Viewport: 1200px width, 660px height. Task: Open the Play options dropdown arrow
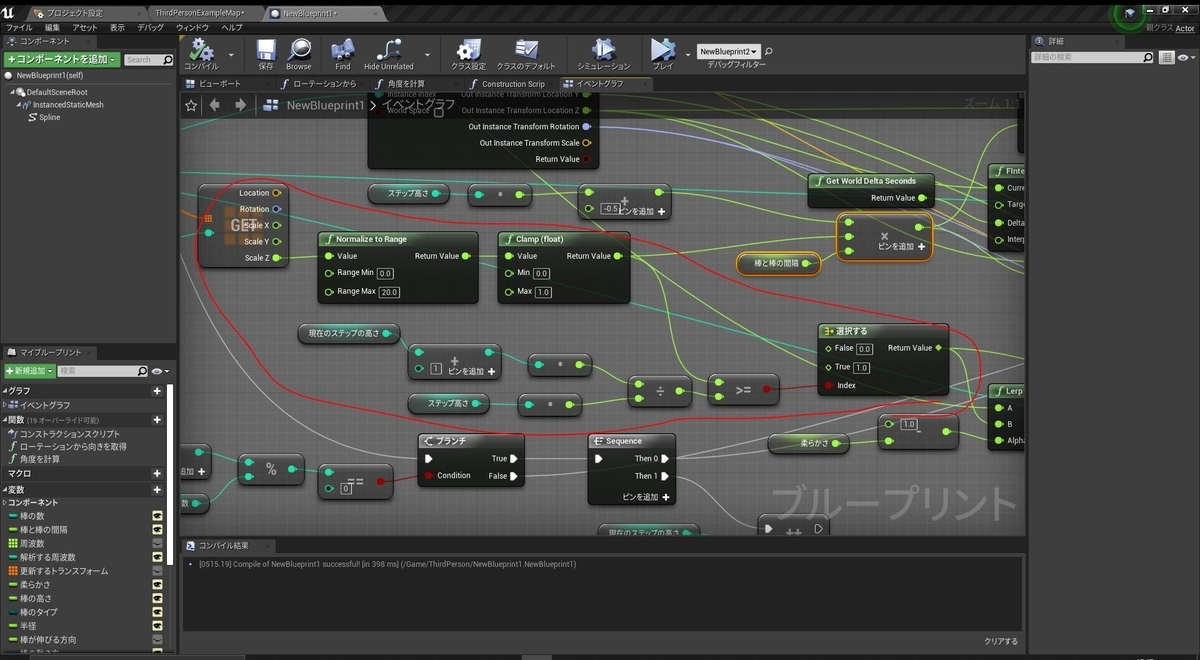[687, 54]
